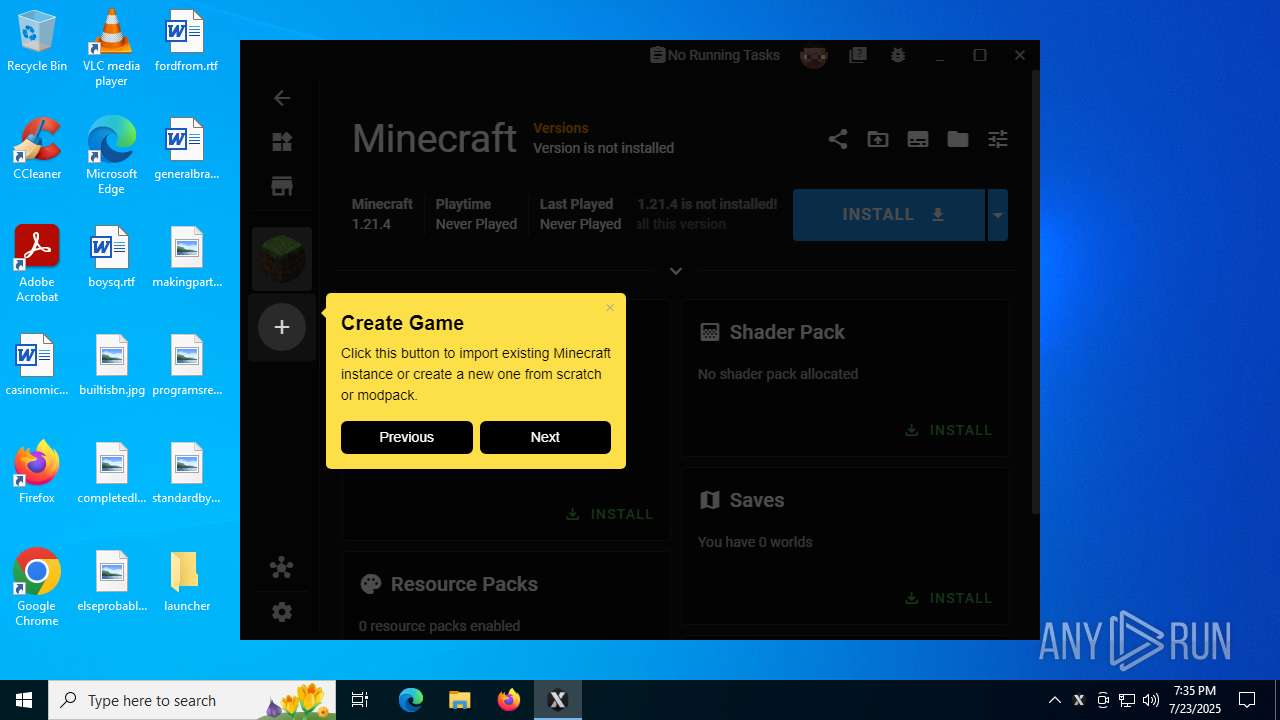Click the Shader Pack heading
The width and height of the screenshot is (1280, 720).
click(787, 332)
